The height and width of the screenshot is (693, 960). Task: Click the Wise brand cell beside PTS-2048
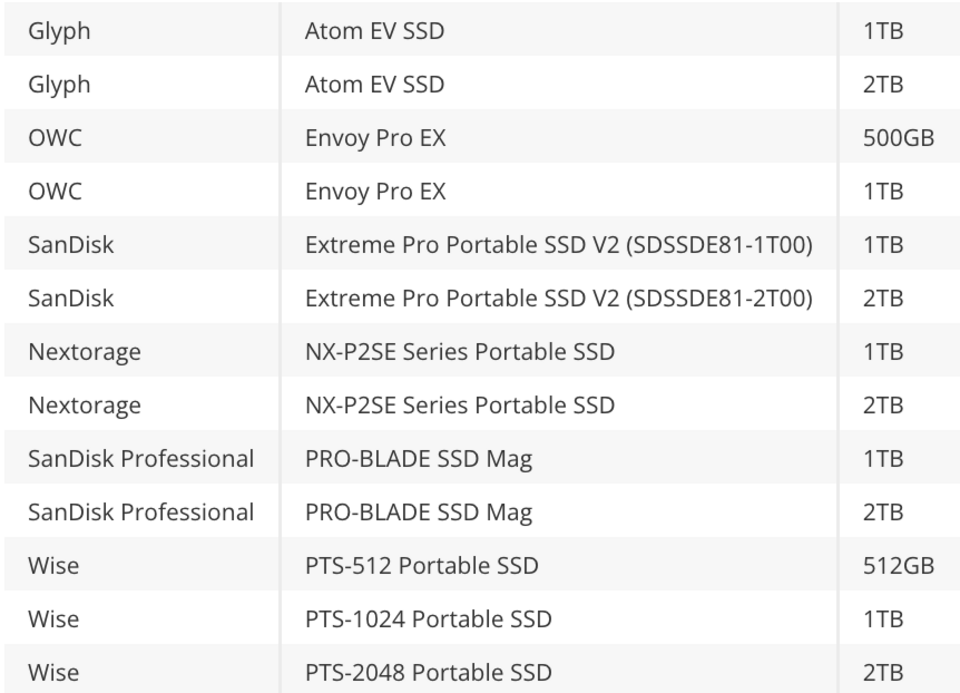click(x=53, y=673)
